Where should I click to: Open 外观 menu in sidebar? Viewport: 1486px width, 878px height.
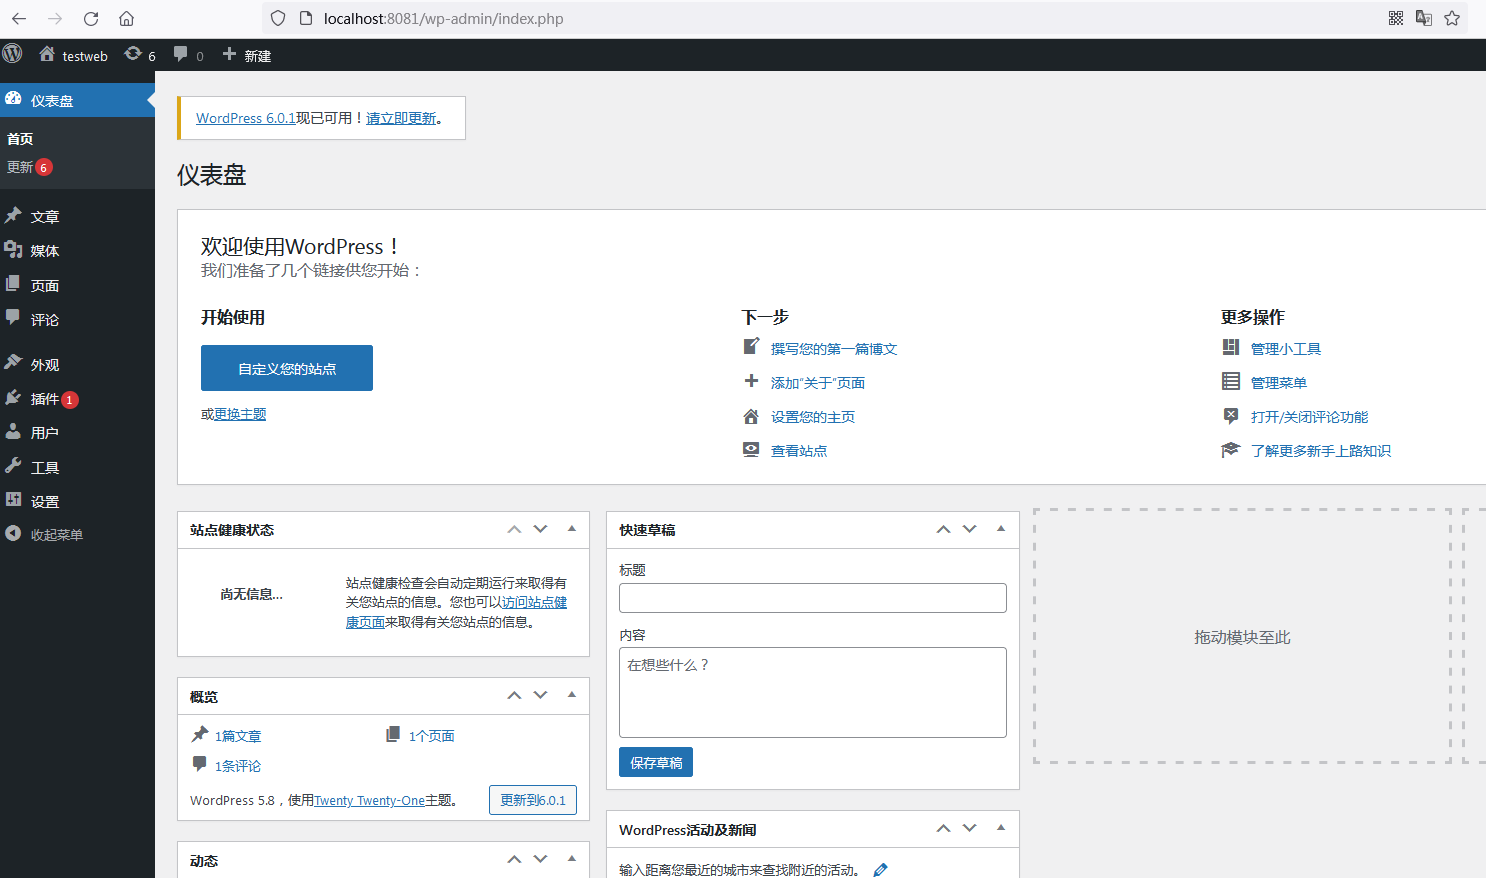pyautogui.click(x=77, y=364)
